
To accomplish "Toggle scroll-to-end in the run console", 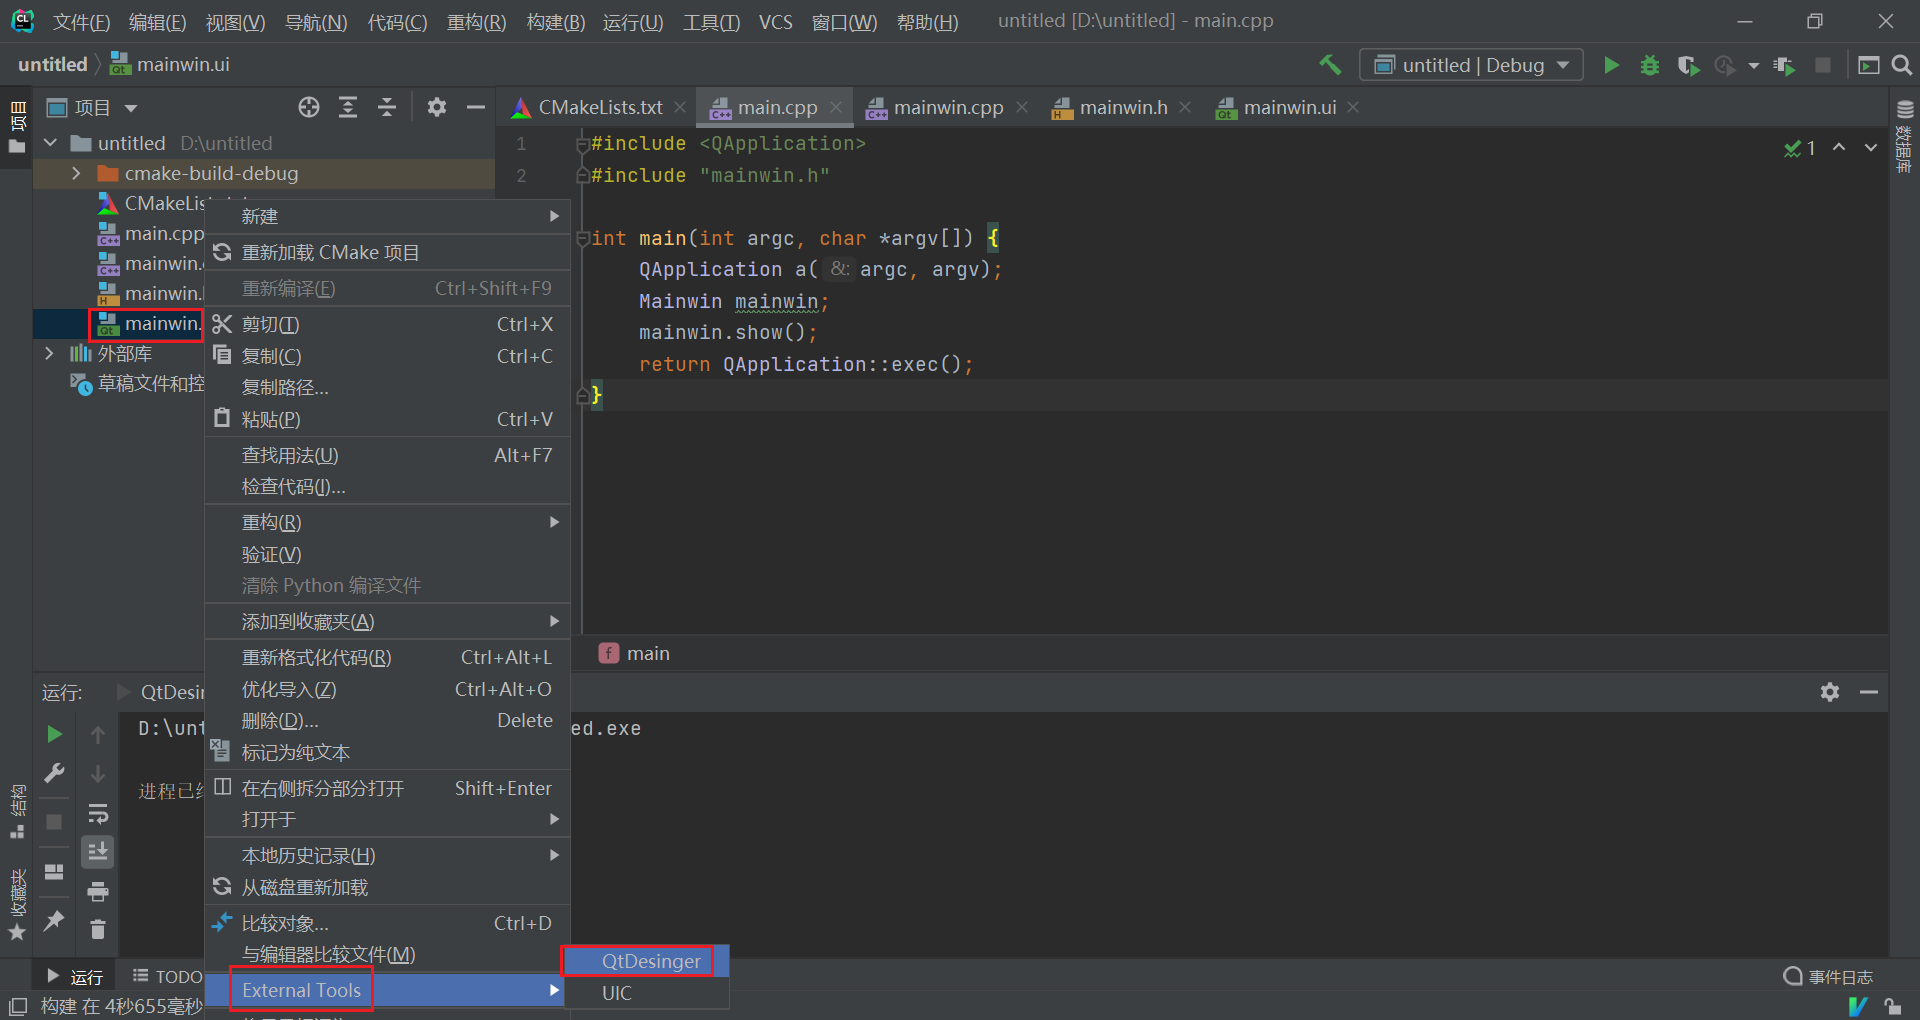I will tap(98, 851).
